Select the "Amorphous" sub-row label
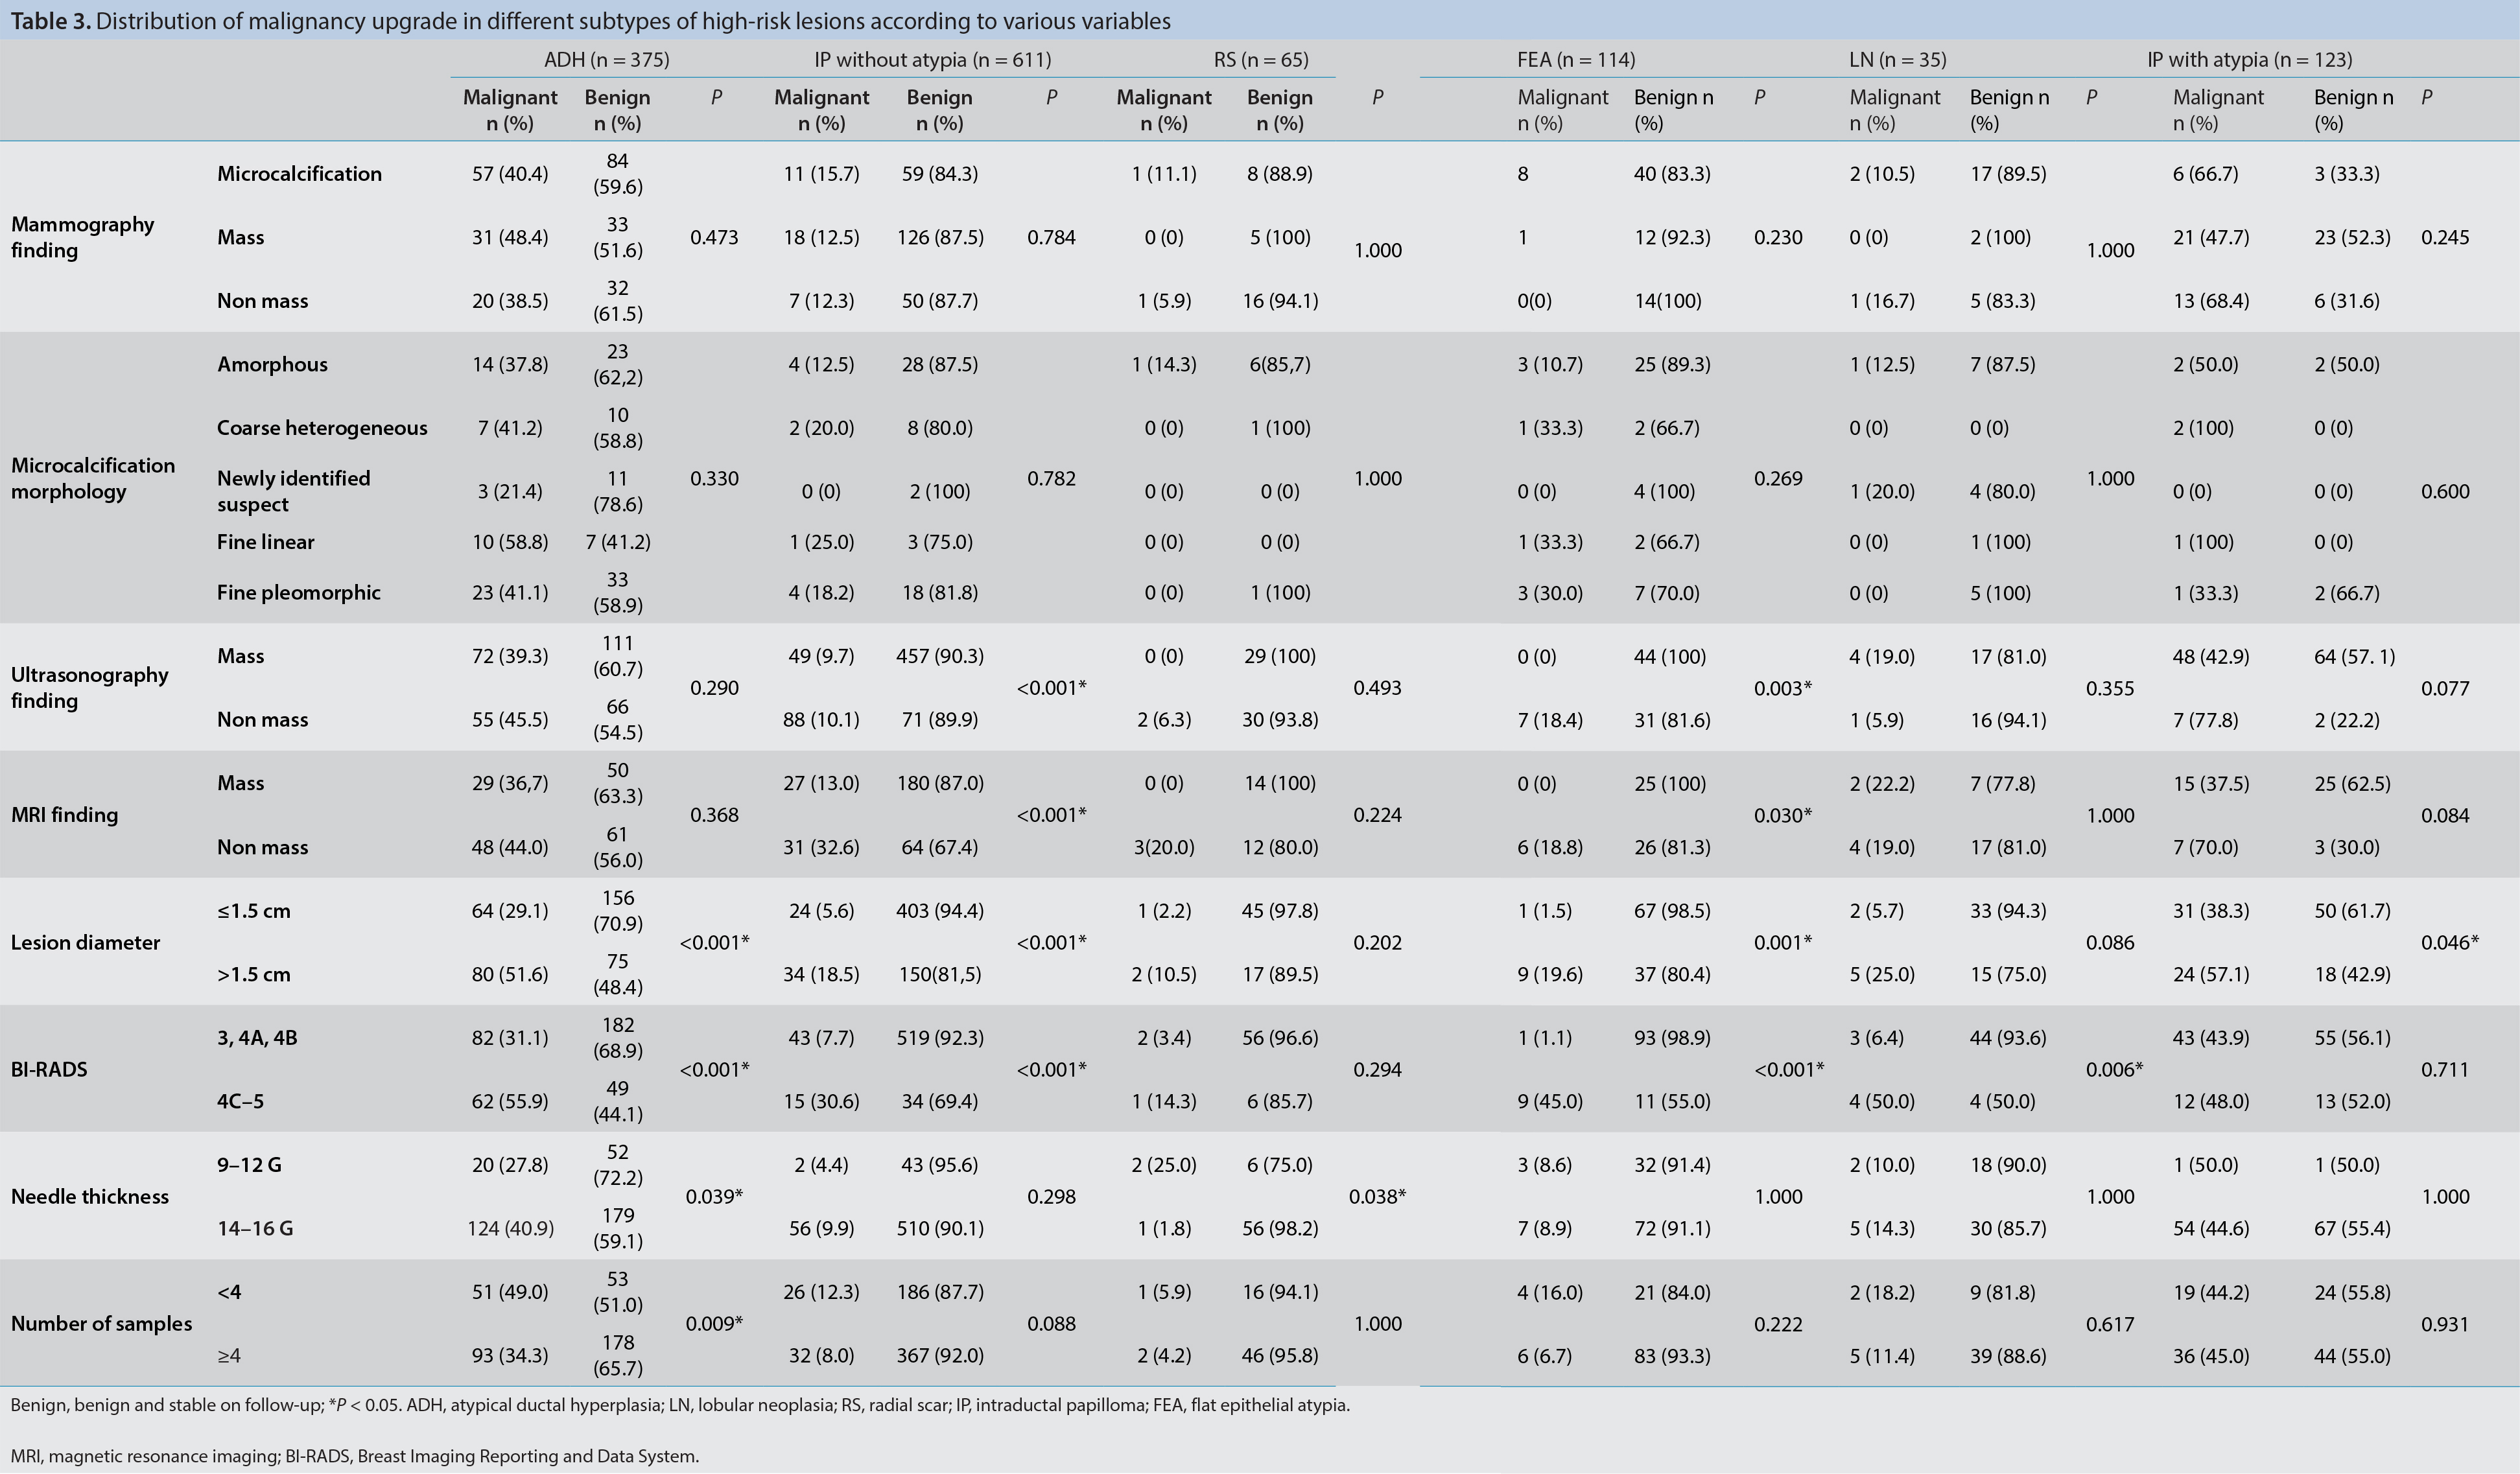The image size is (2520, 1474). (x=272, y=364)
